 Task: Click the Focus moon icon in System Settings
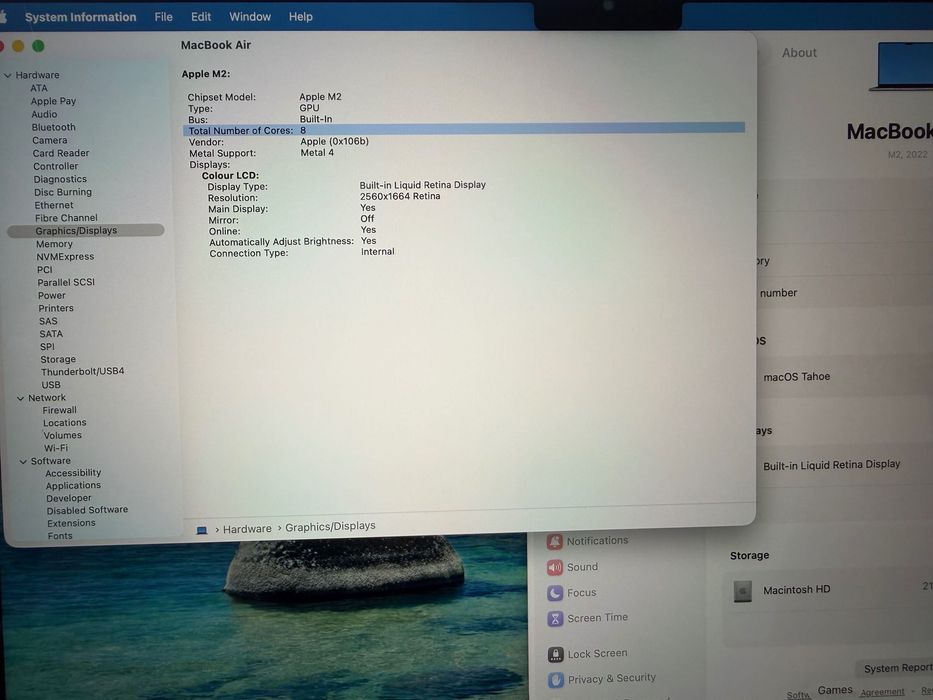pos(555,593)
